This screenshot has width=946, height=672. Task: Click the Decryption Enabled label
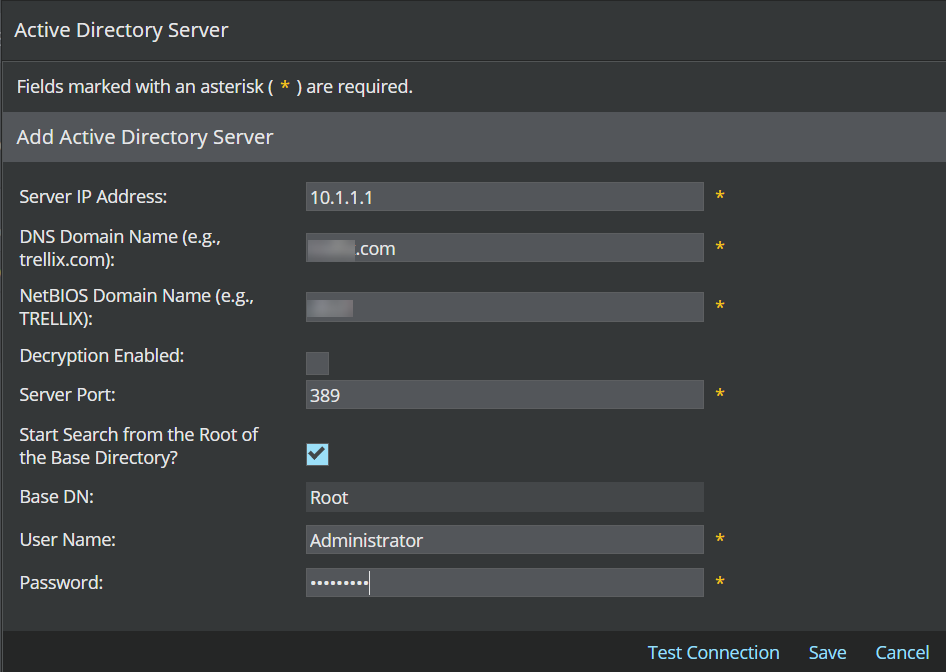(102, 356)
